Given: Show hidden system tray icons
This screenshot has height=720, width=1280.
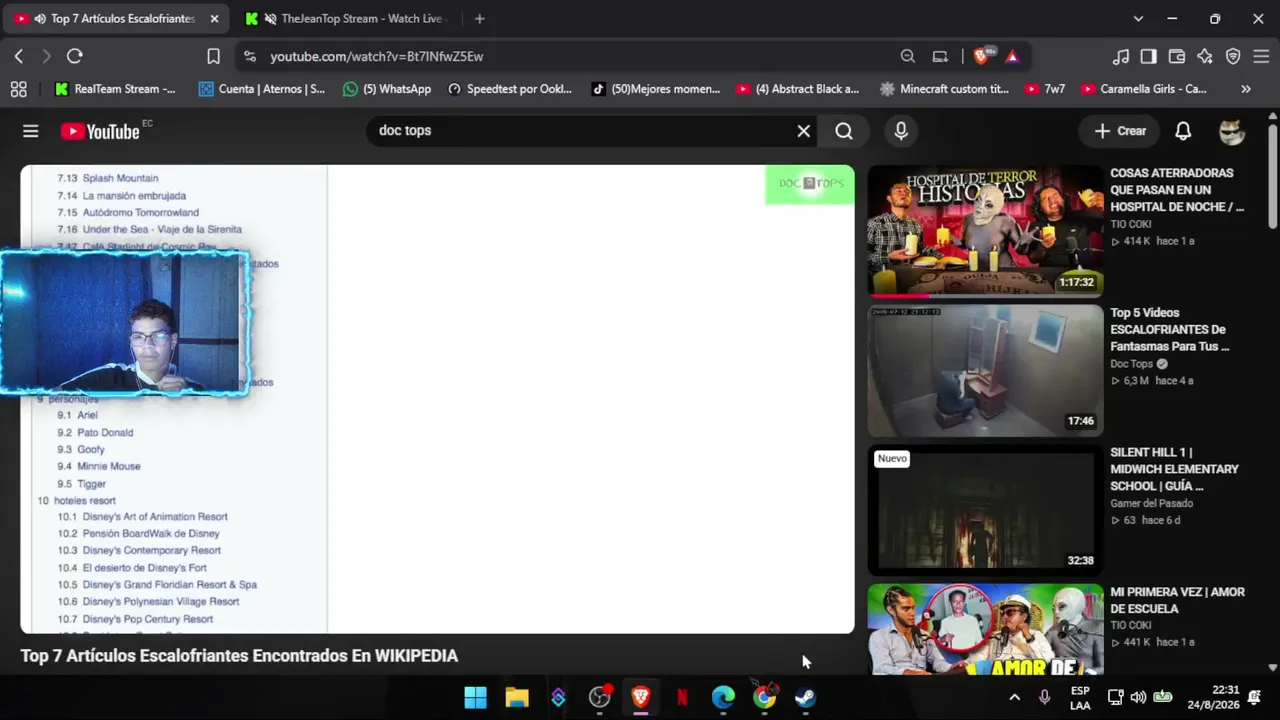Looking at the screenshot, I should tap(1014, 697).
